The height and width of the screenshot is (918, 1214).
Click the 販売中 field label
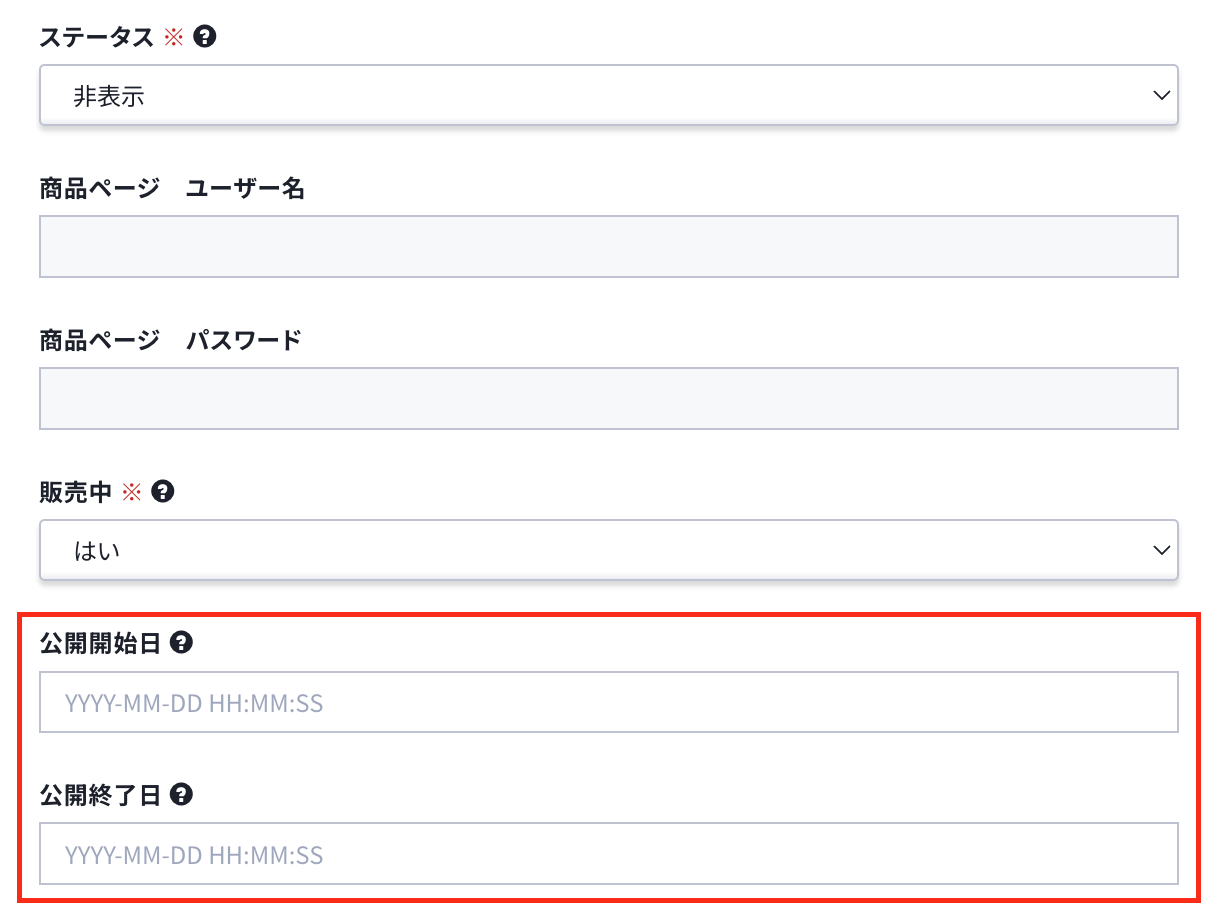[x=76, y=492]
